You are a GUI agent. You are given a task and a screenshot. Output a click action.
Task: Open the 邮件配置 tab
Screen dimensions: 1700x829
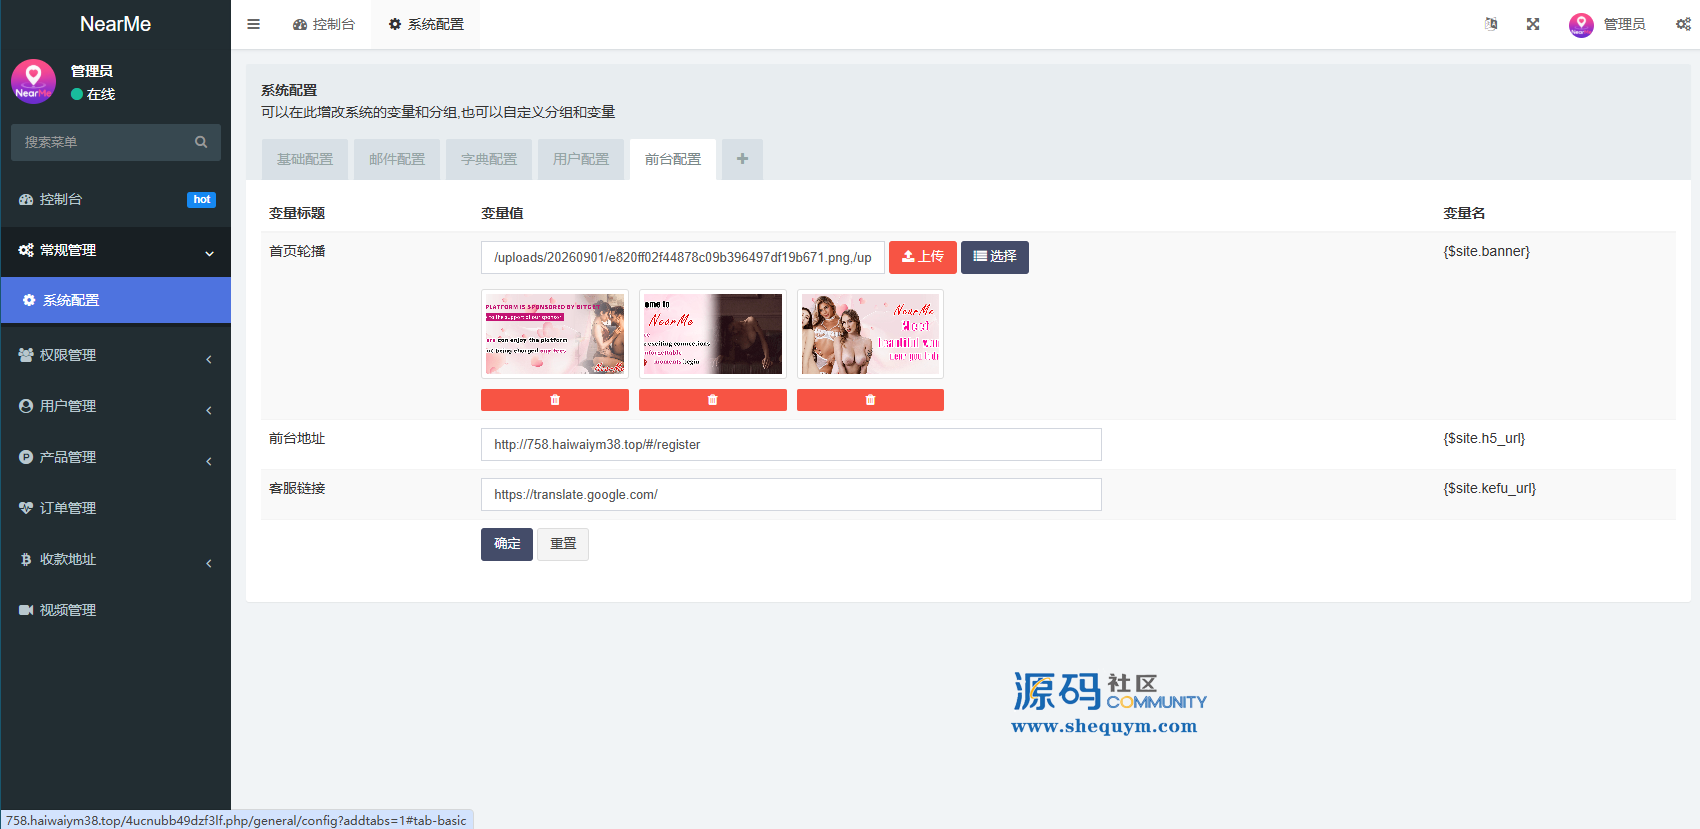(x=397, y=159)
